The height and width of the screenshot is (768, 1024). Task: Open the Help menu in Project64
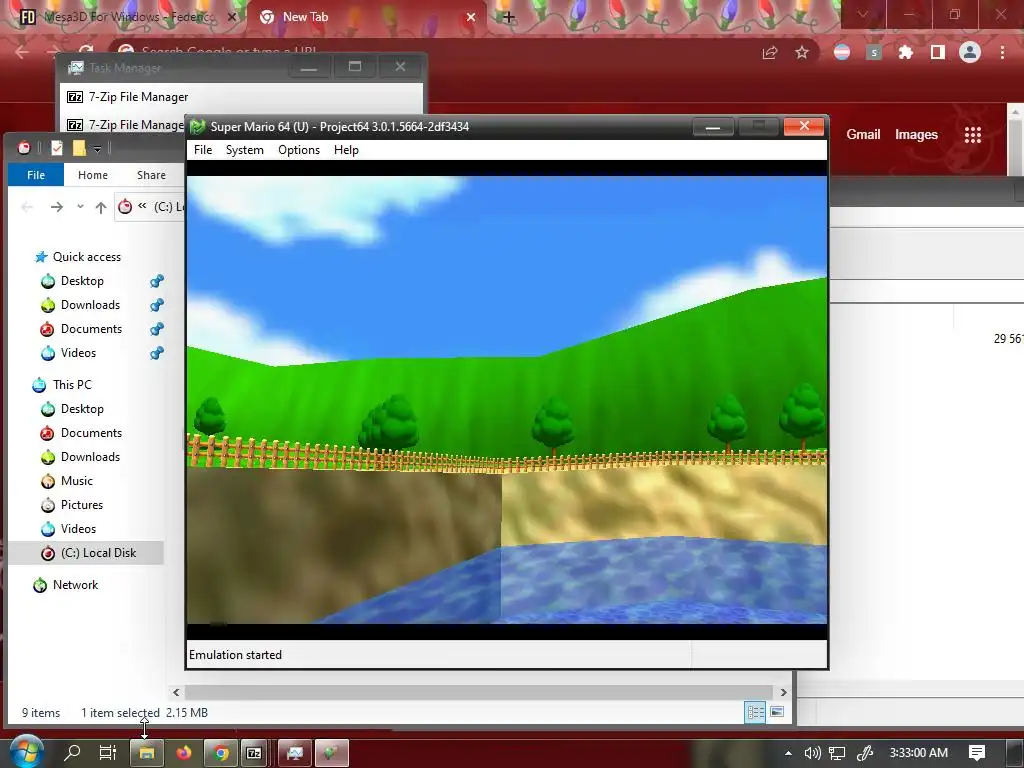click(346, 150)
